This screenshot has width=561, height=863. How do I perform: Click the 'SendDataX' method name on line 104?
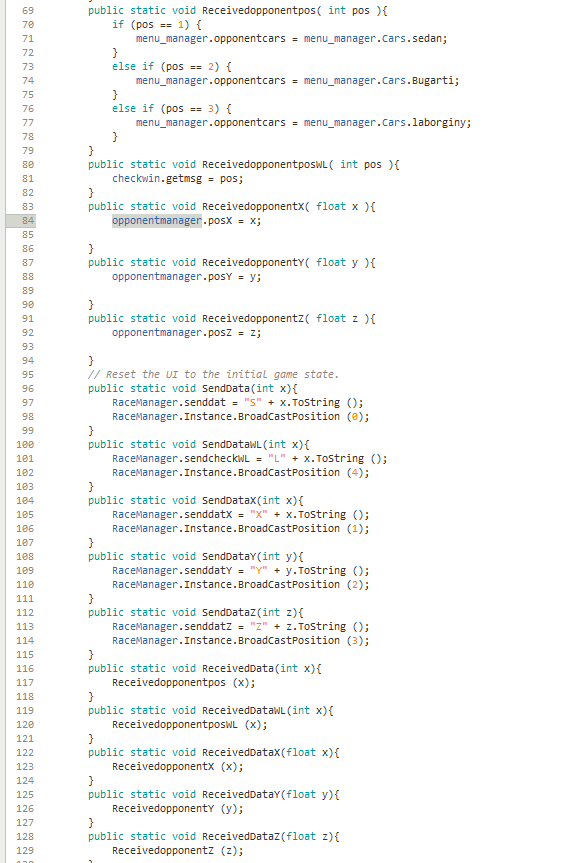[x=229, y=501]
